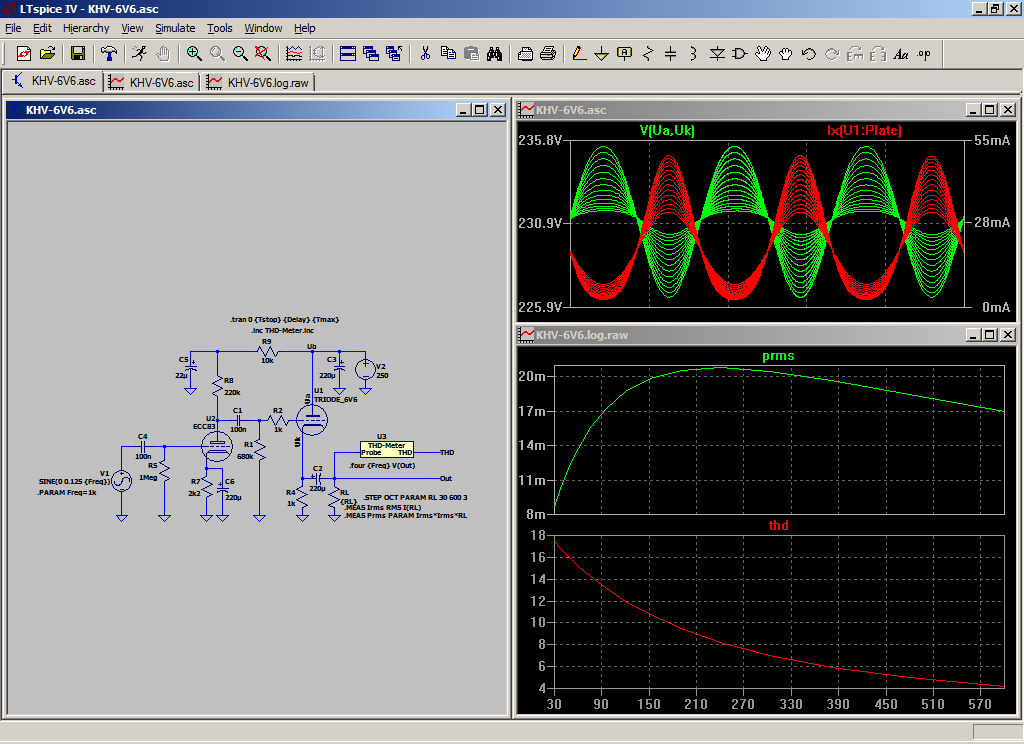The width and height of the screenshot is (1024, 744).
Task: Click the Zoom In magnifier icon
Action: (194, 54)
